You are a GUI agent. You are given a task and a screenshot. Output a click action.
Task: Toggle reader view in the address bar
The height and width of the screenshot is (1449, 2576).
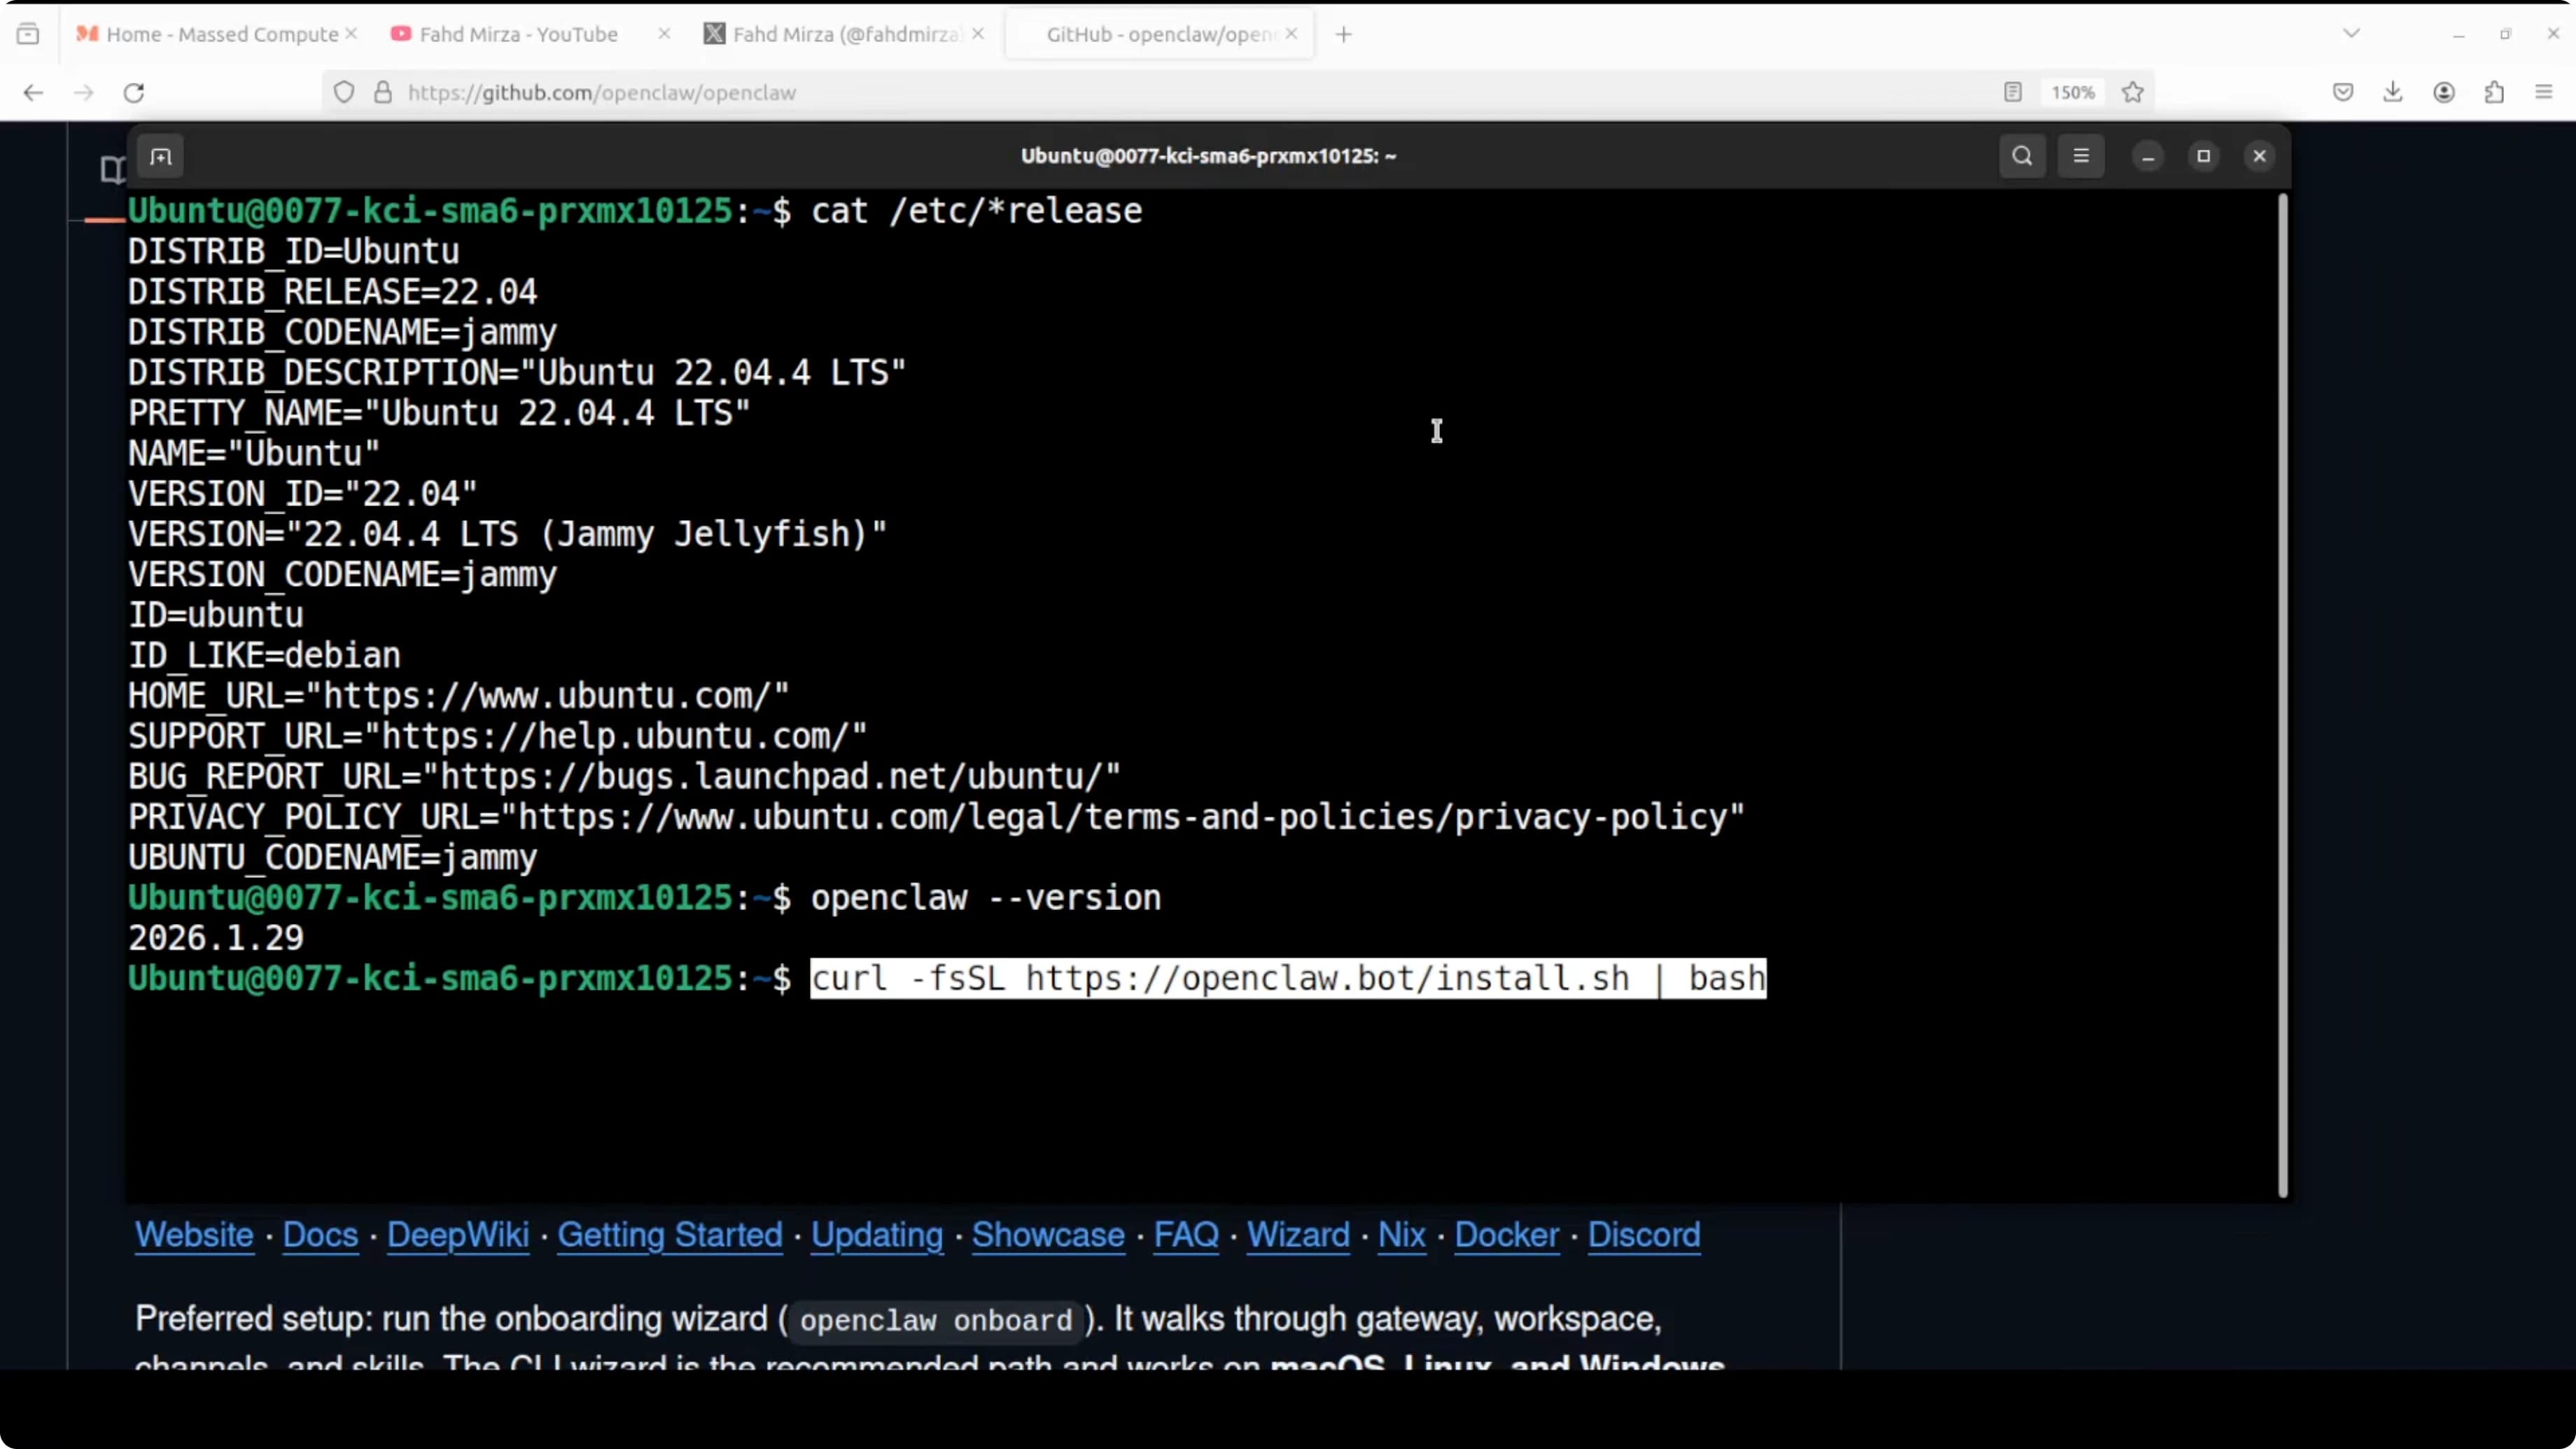[2012, 92]
